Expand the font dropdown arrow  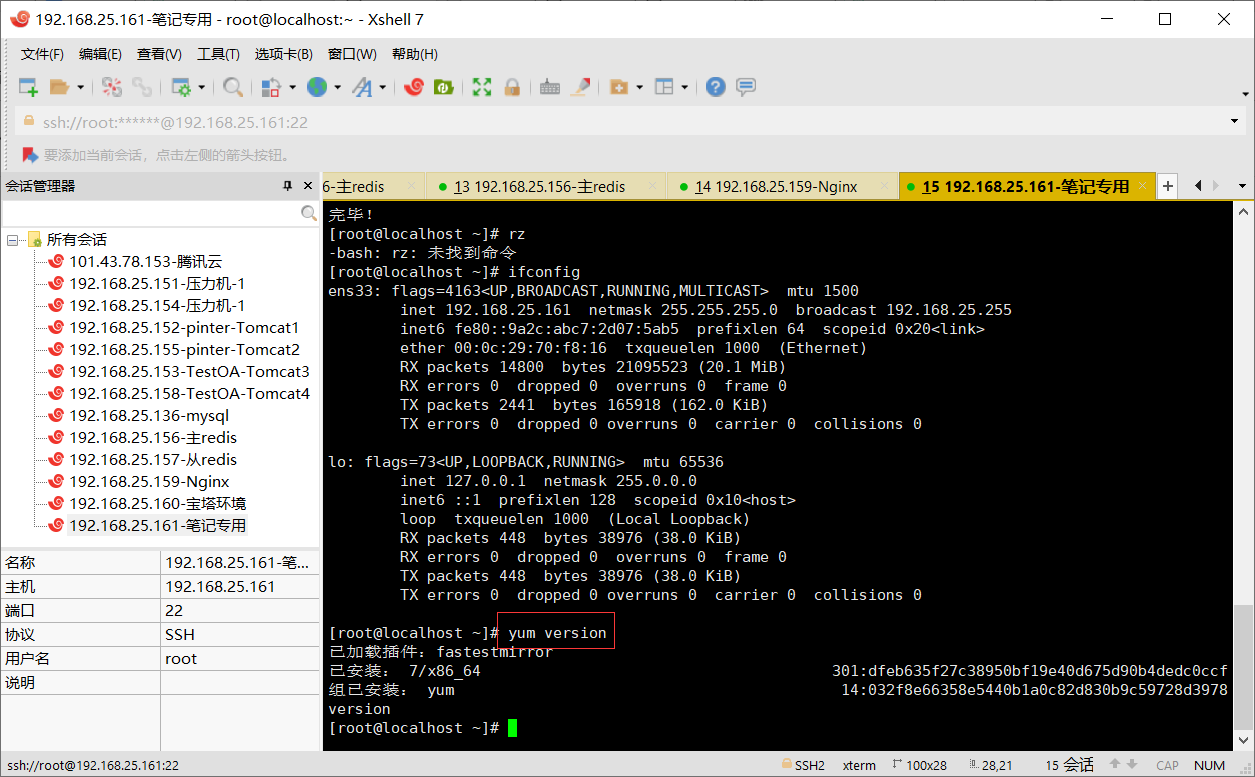coord(382,88)
